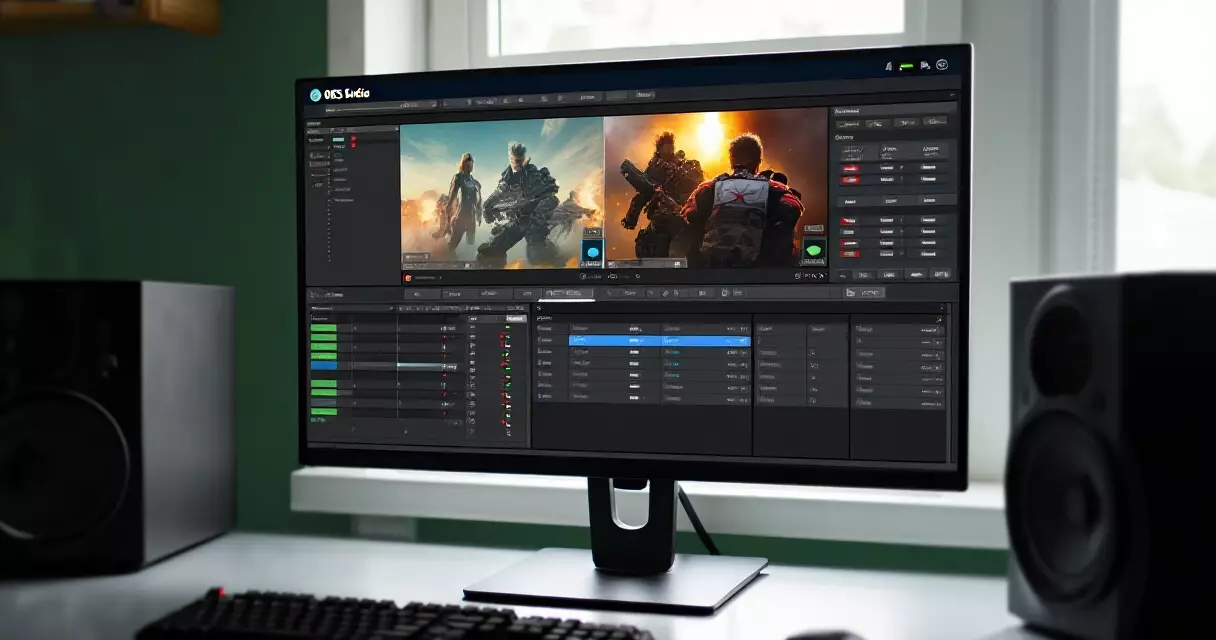Select the blue bar among the green track bars
Image resolution: width=1216 pixels, height=640 pixels.
click(x=324, y=366)
